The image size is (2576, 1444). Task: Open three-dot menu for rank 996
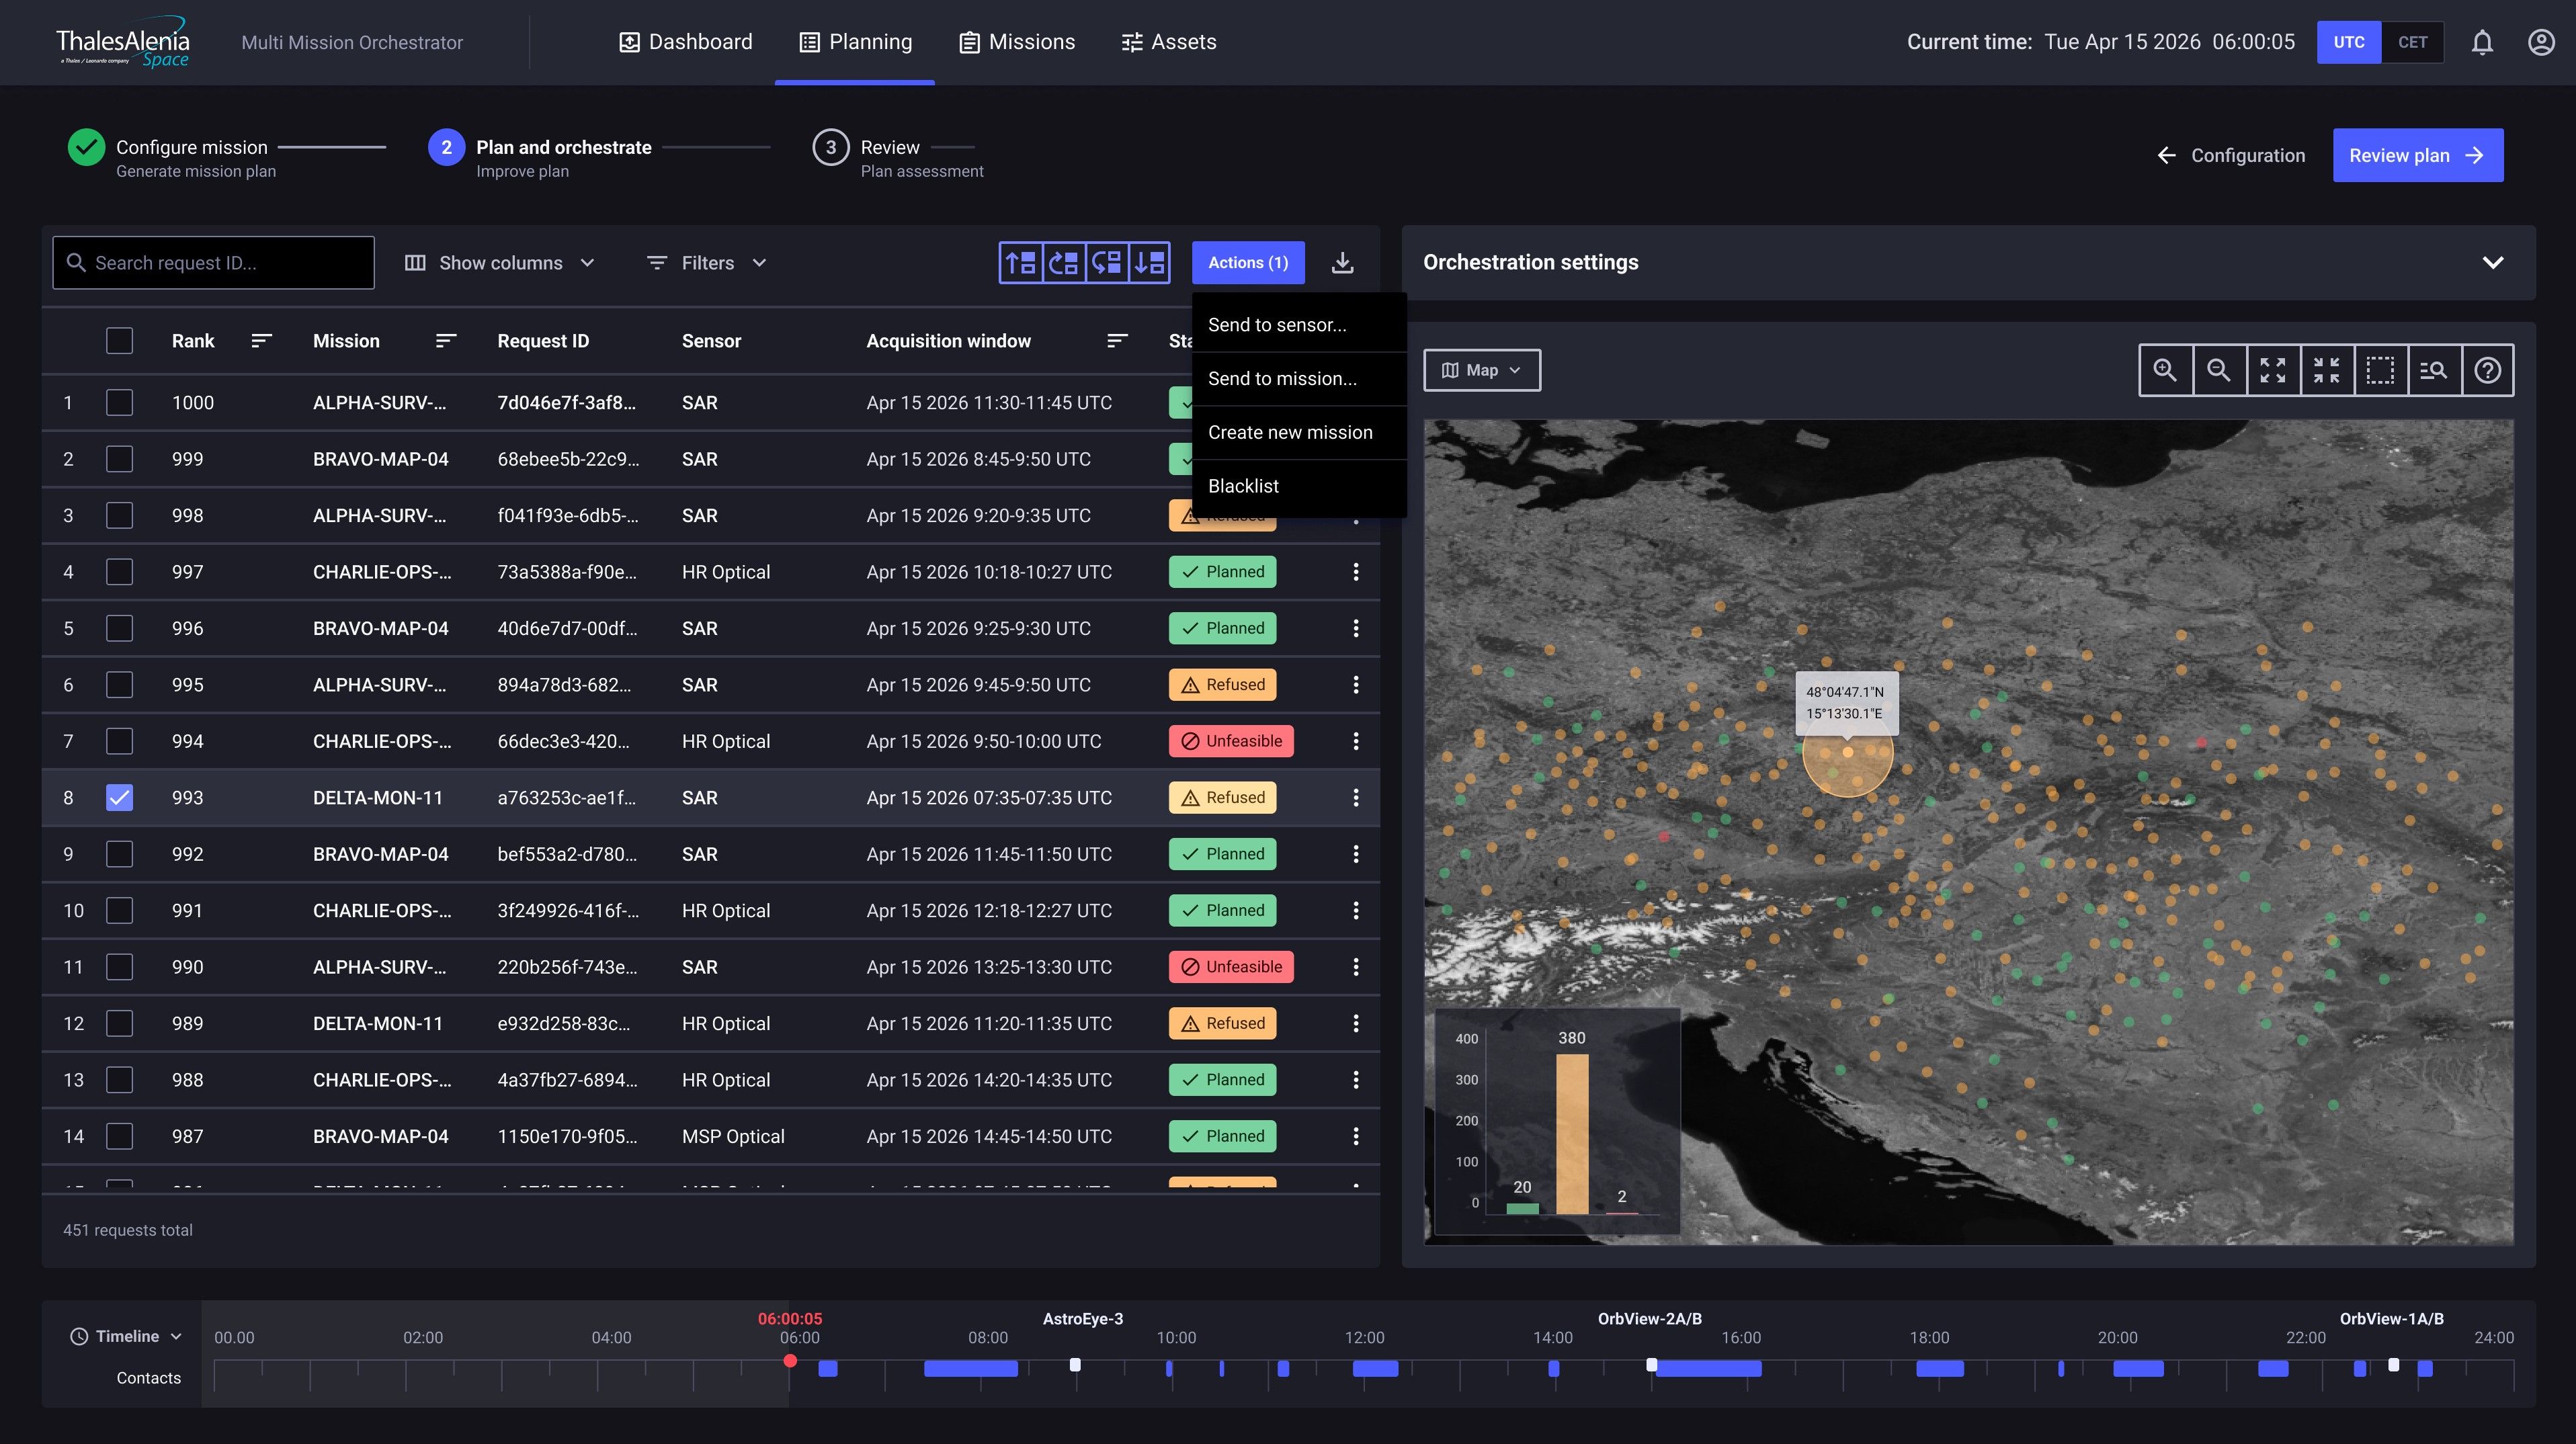point(1356,628)
